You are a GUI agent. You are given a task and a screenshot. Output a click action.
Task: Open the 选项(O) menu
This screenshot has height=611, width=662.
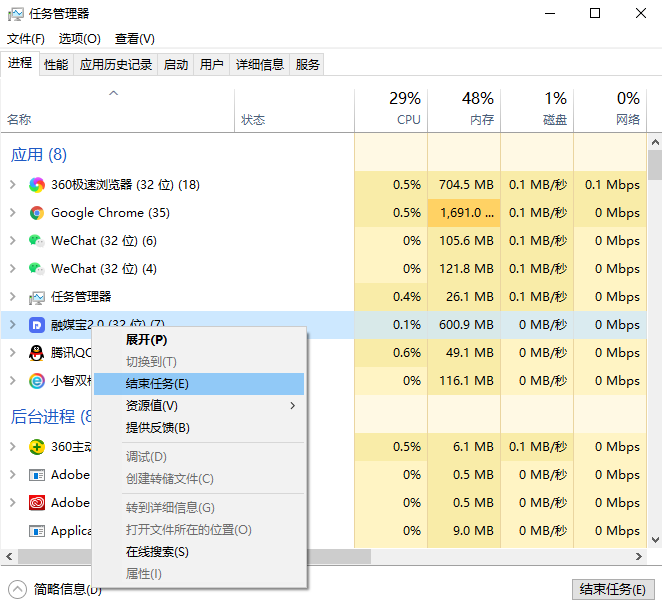coord(80,39)
